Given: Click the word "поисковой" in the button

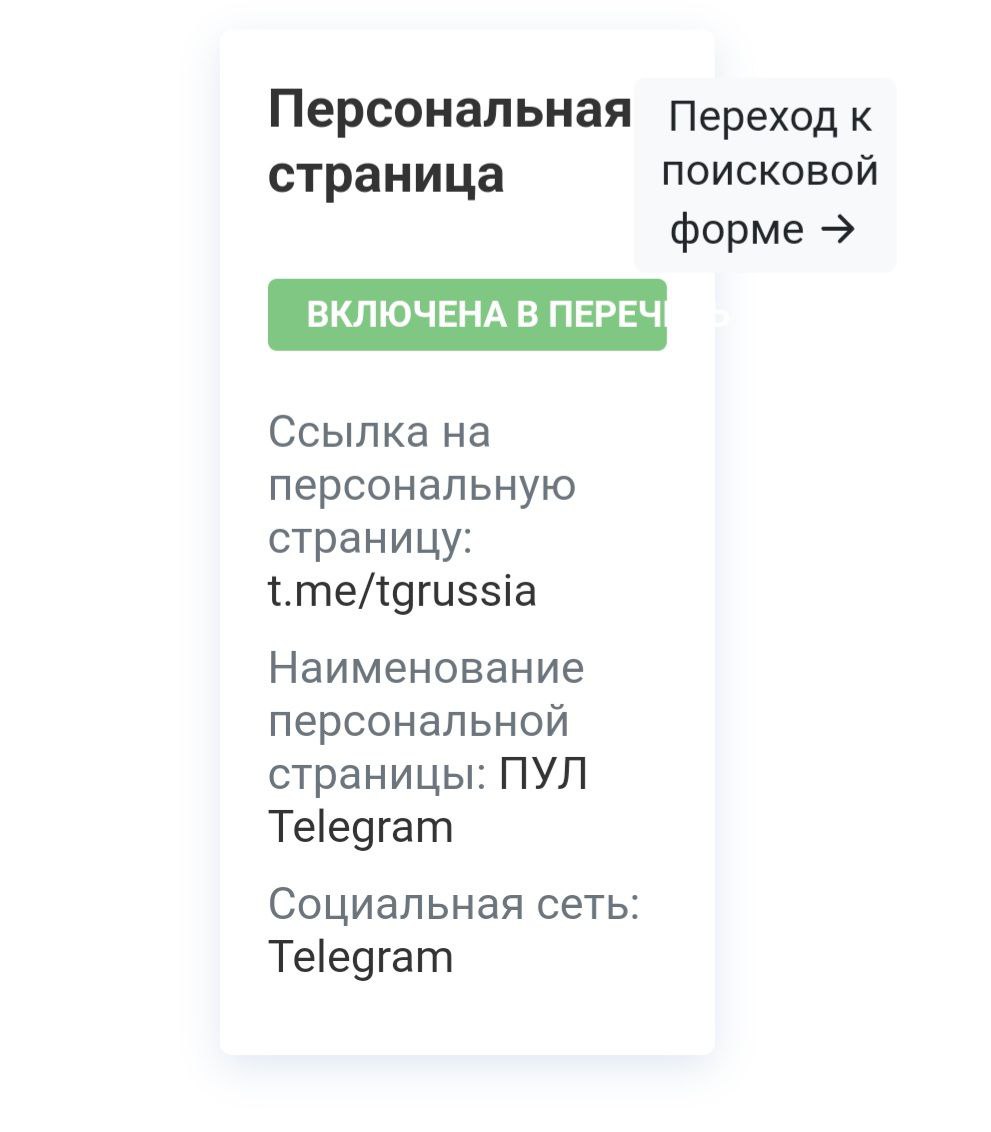Looking at the screenshot, I should coord(769,172).
